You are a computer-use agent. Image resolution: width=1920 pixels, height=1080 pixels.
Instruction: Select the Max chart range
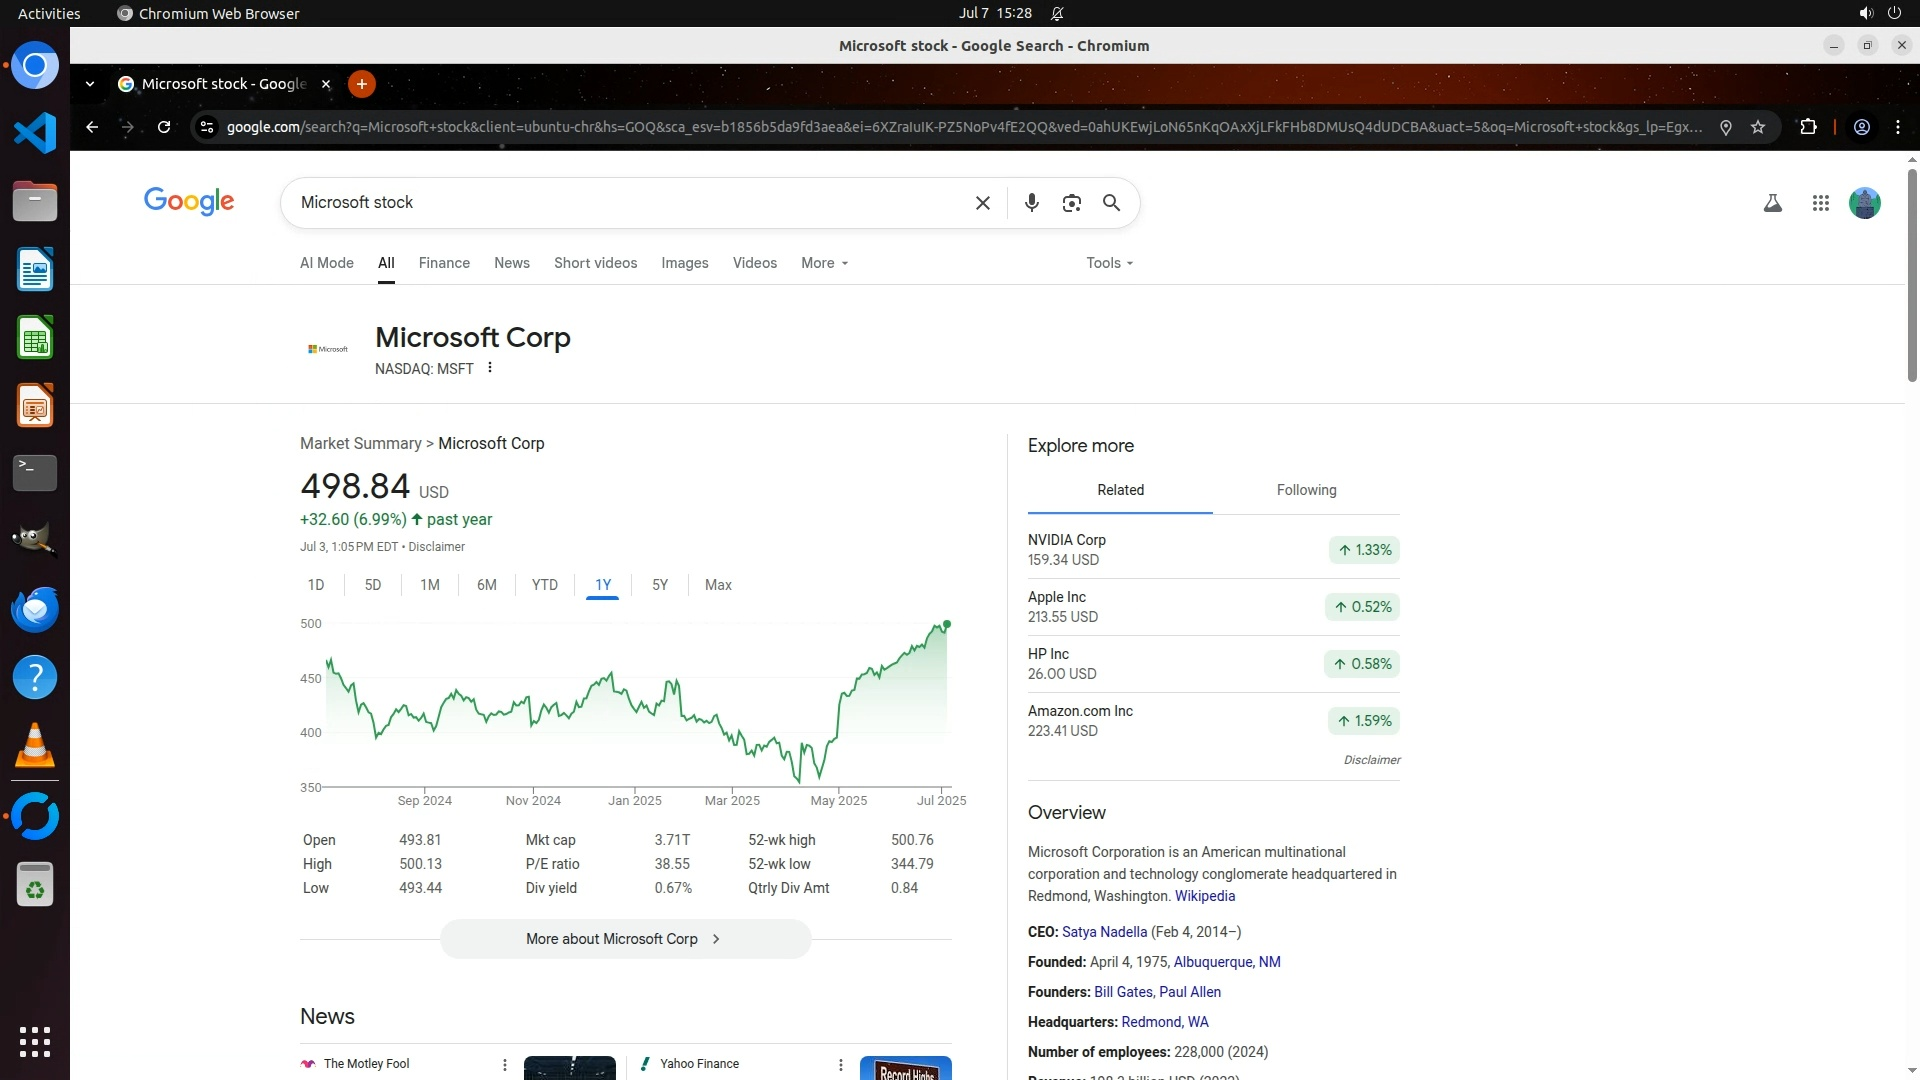point(718,585)
